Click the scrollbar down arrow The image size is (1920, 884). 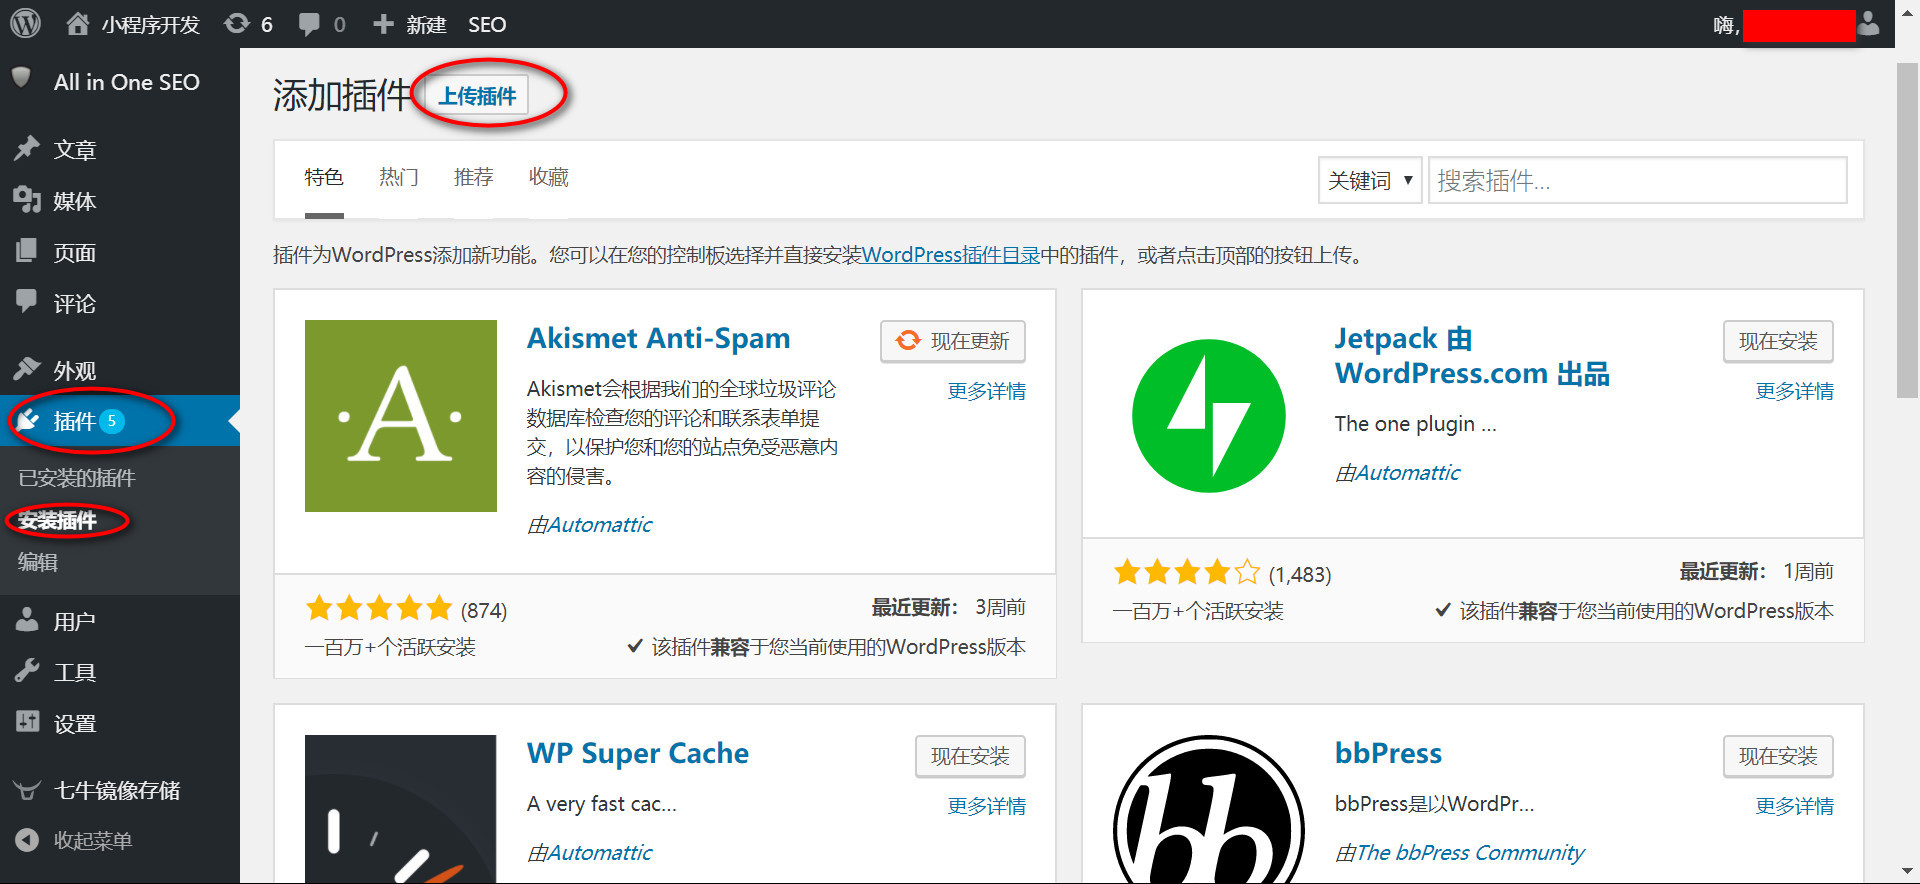[1908, 872]
